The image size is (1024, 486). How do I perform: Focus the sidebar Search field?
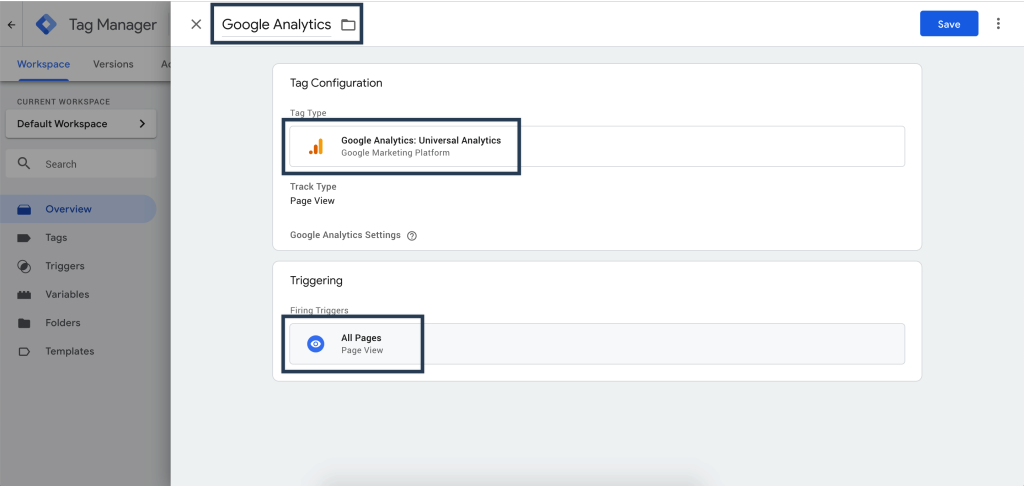click(x=81, y=164)
